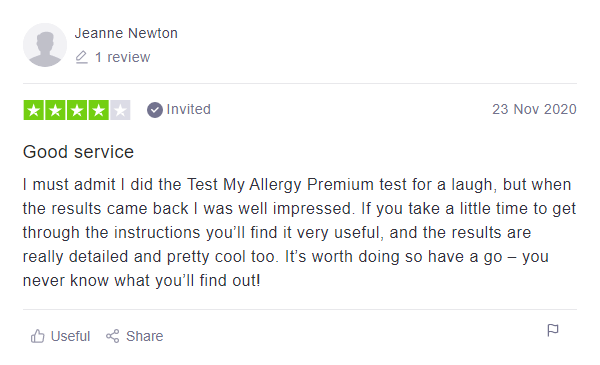Flag this review with the flag icon

pyautogui.click(x=553, y=330)
